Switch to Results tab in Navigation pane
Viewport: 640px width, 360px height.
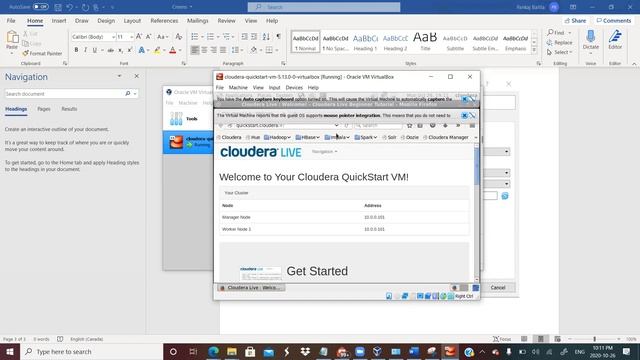pyautogui.click(x=69, y=109)
